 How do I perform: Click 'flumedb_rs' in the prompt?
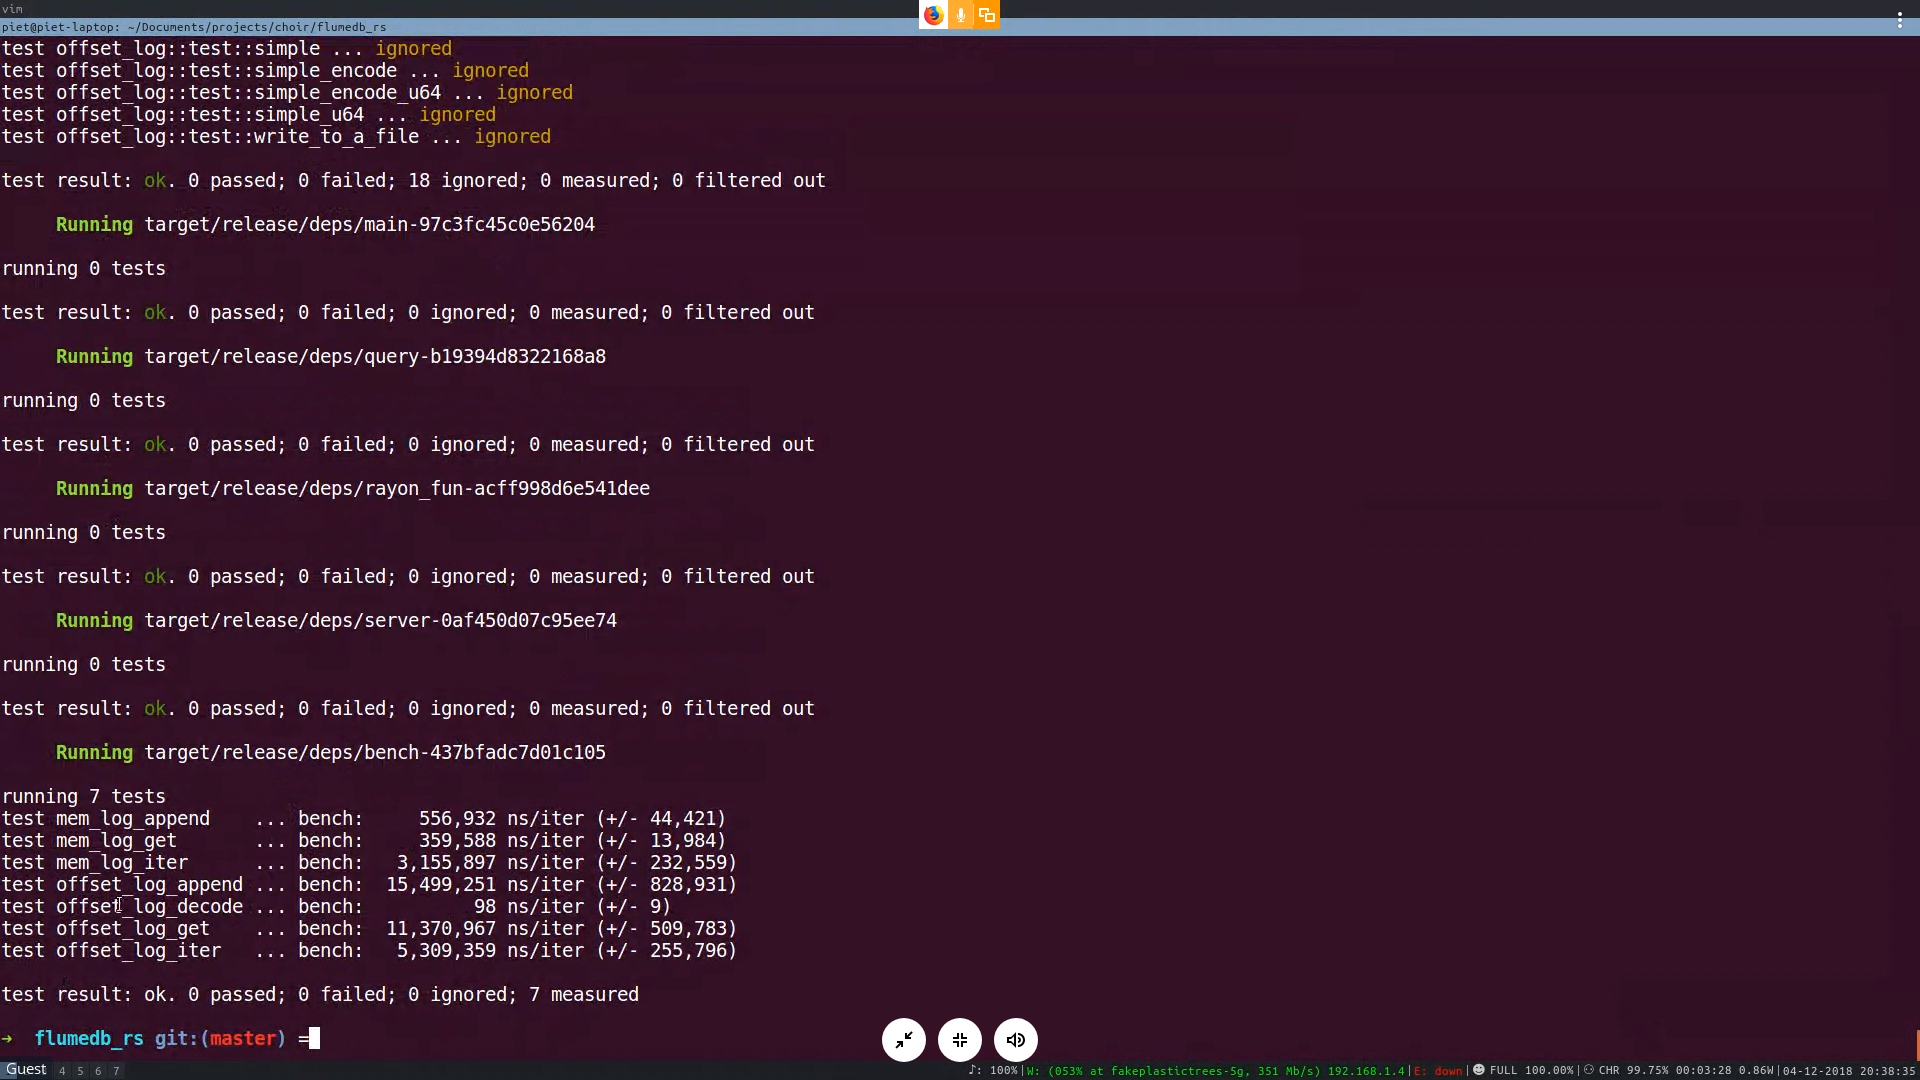(89, 1038)
